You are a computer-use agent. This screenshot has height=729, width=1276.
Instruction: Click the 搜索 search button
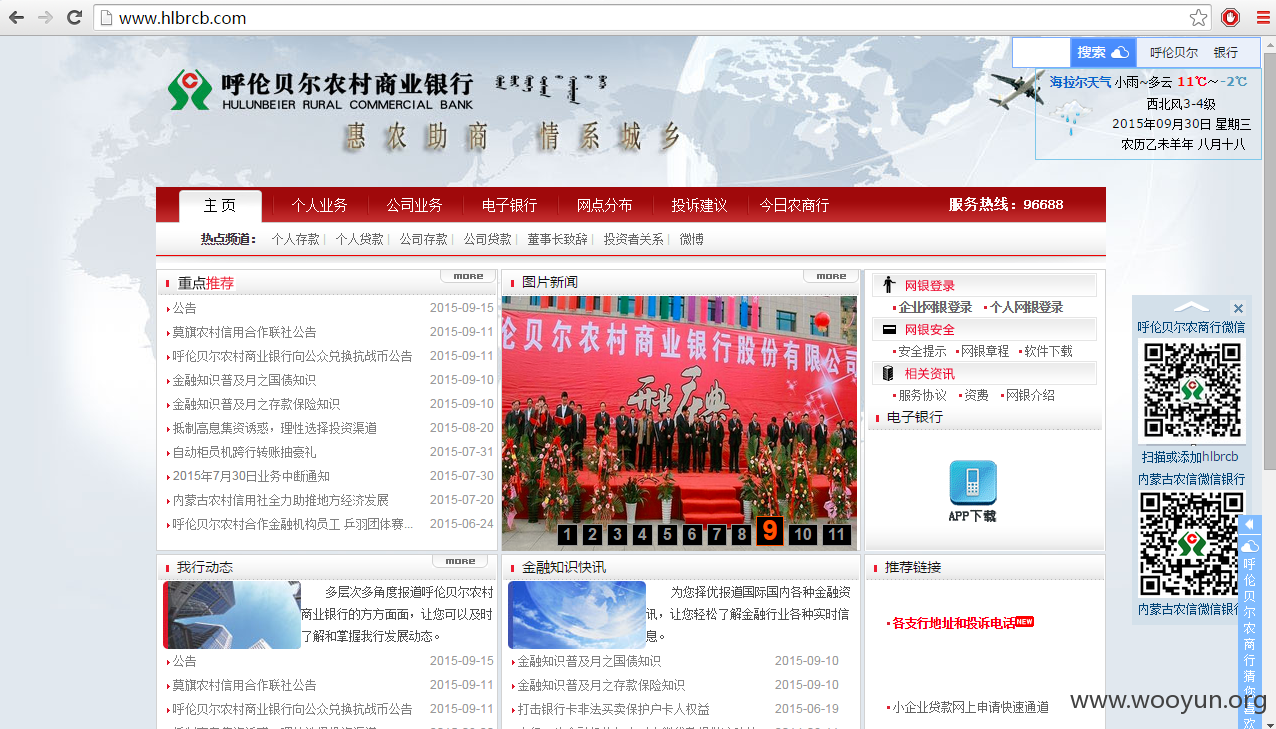coord(1102,52)
